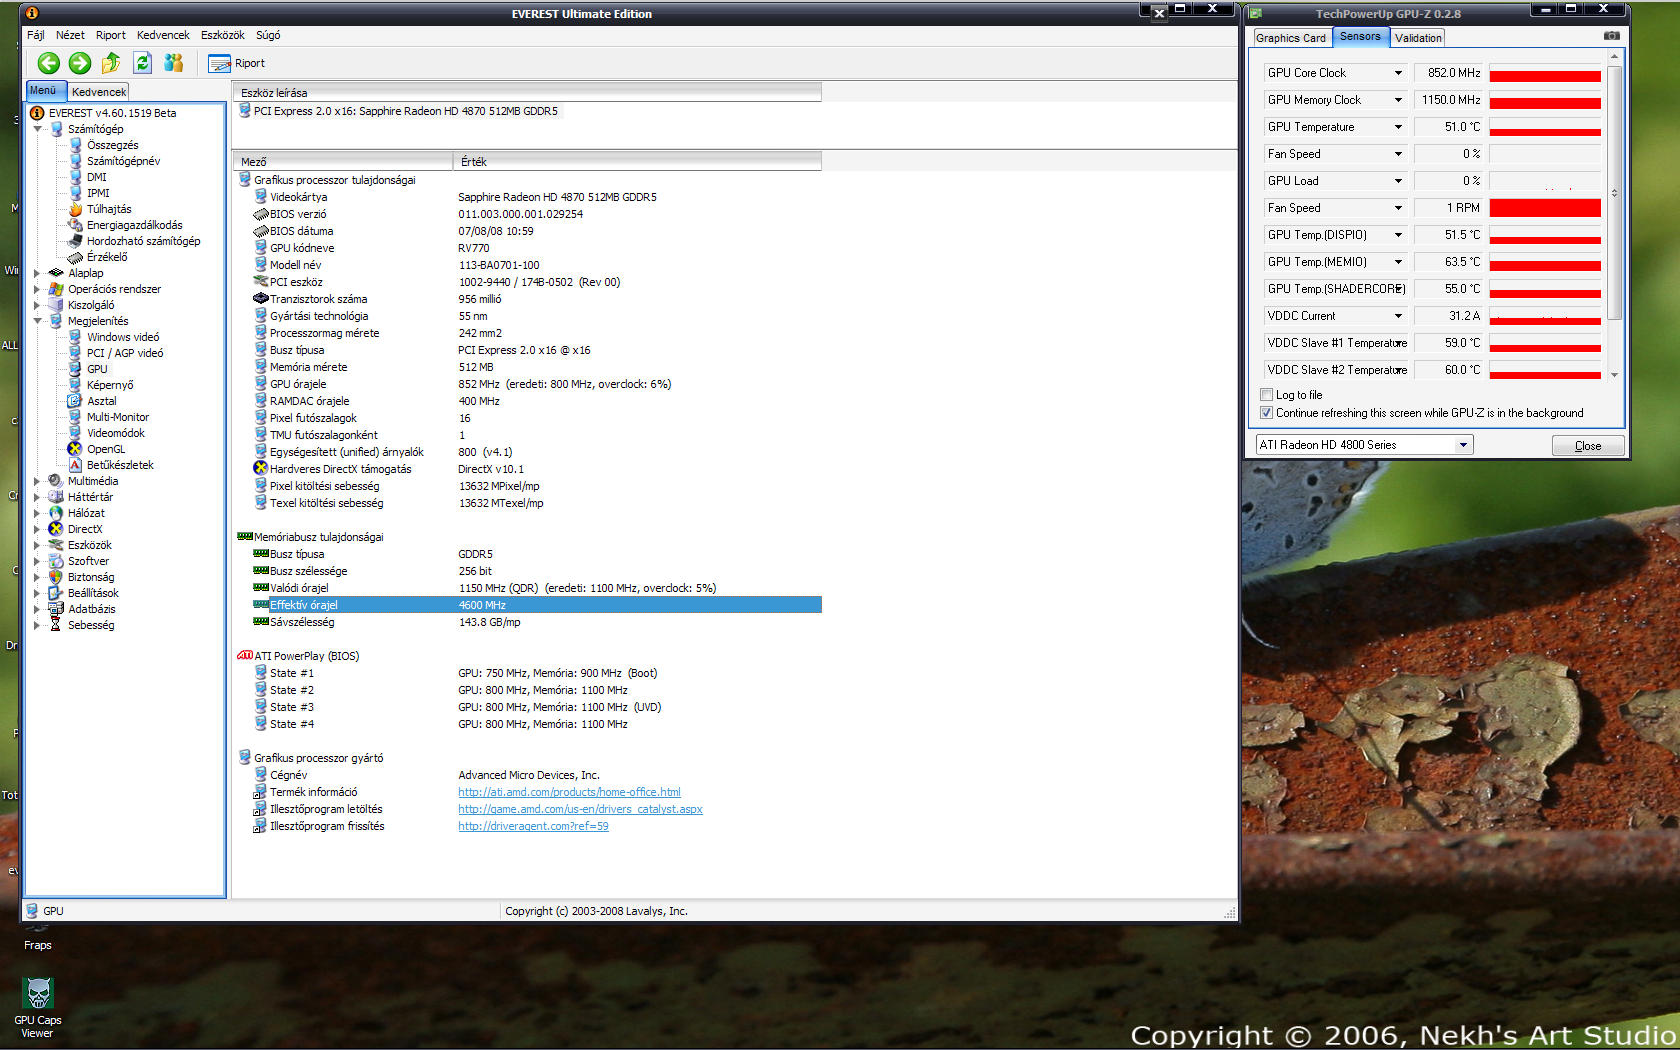The height and width of the screenshot is (1050, 1680).
Task: Click the camera screenshot icon in GPU-Z
Action: [x=1611, y=36]
